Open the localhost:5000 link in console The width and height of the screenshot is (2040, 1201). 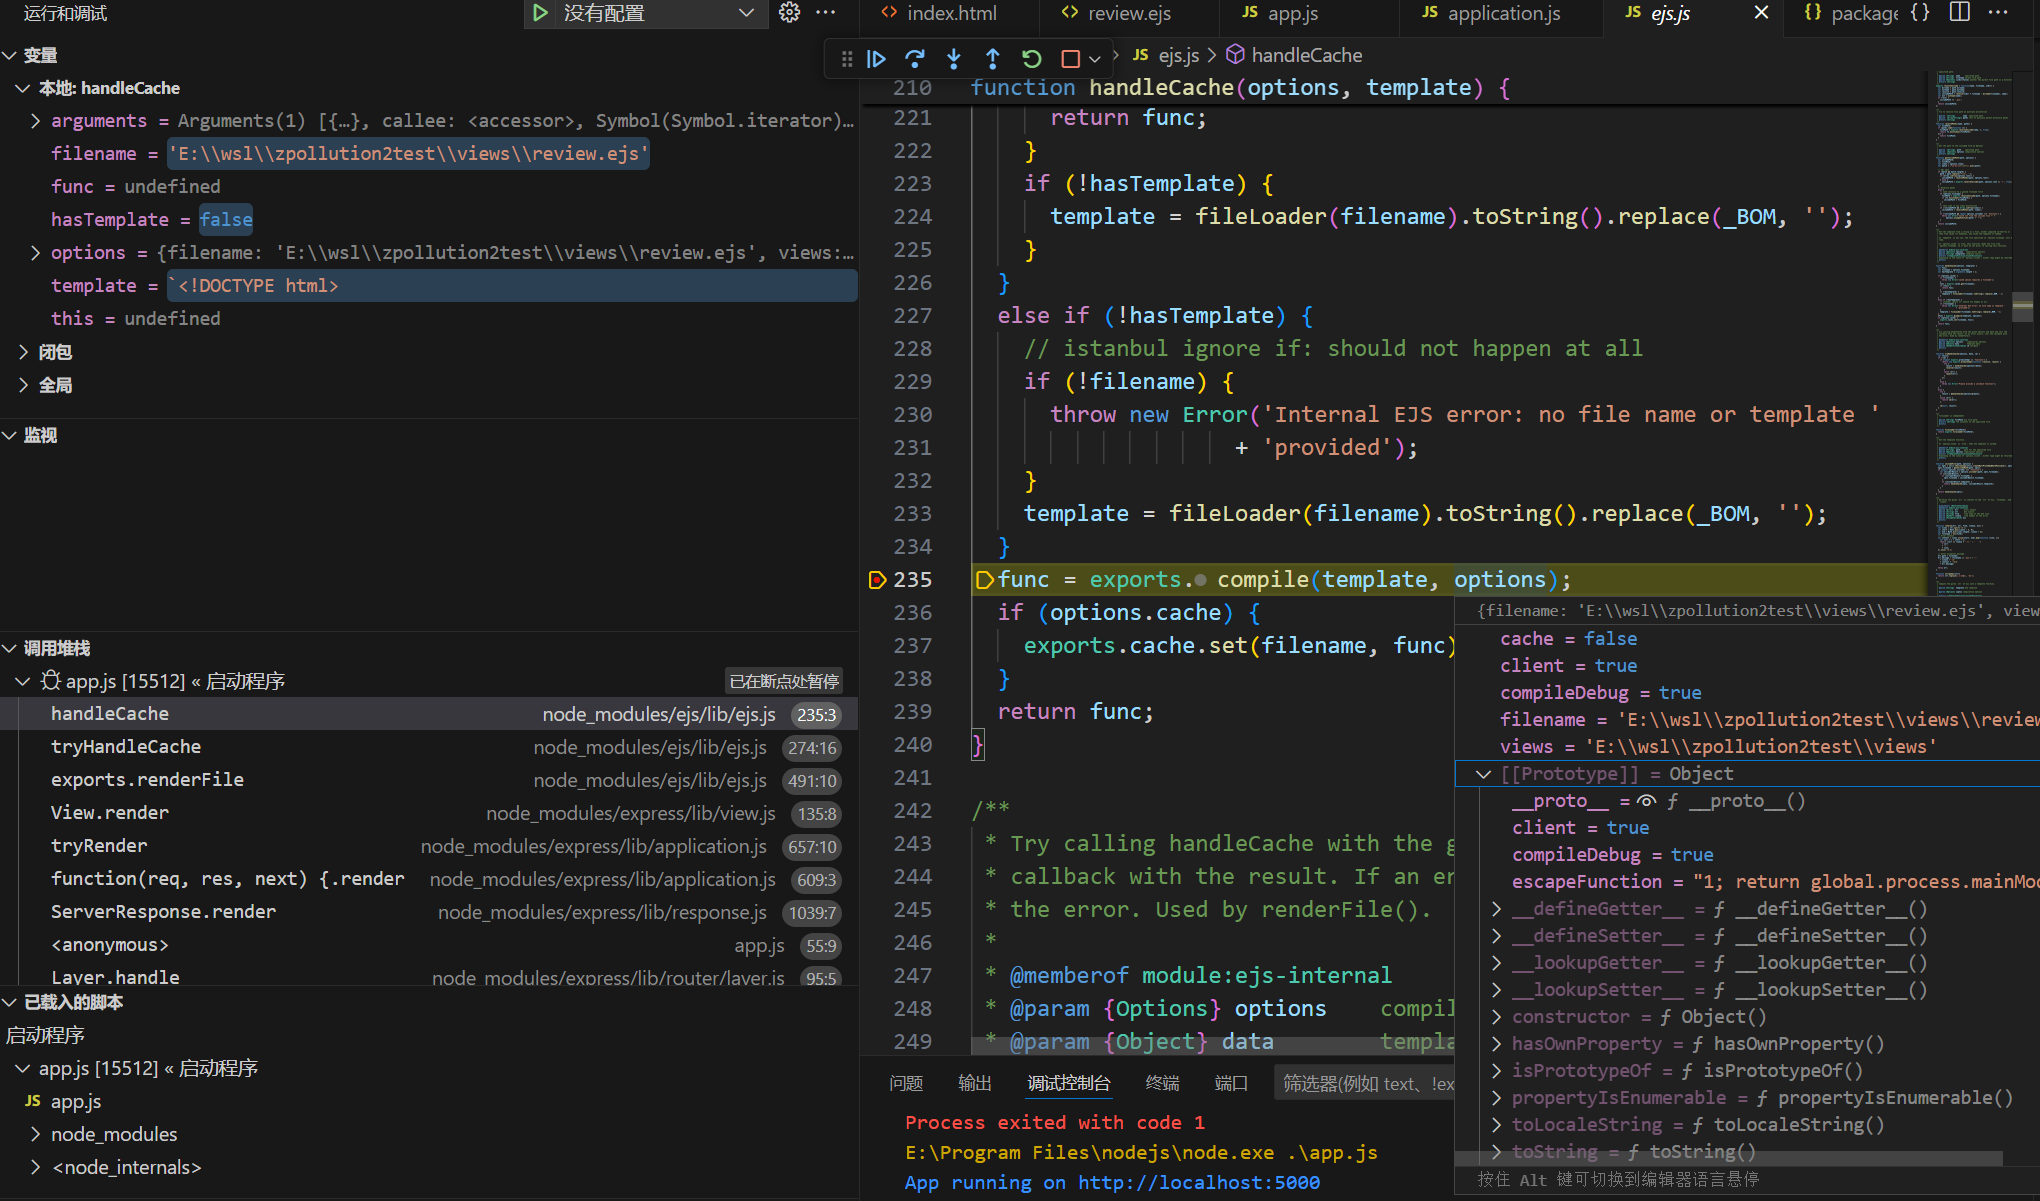click(x=1198, y=1183)
